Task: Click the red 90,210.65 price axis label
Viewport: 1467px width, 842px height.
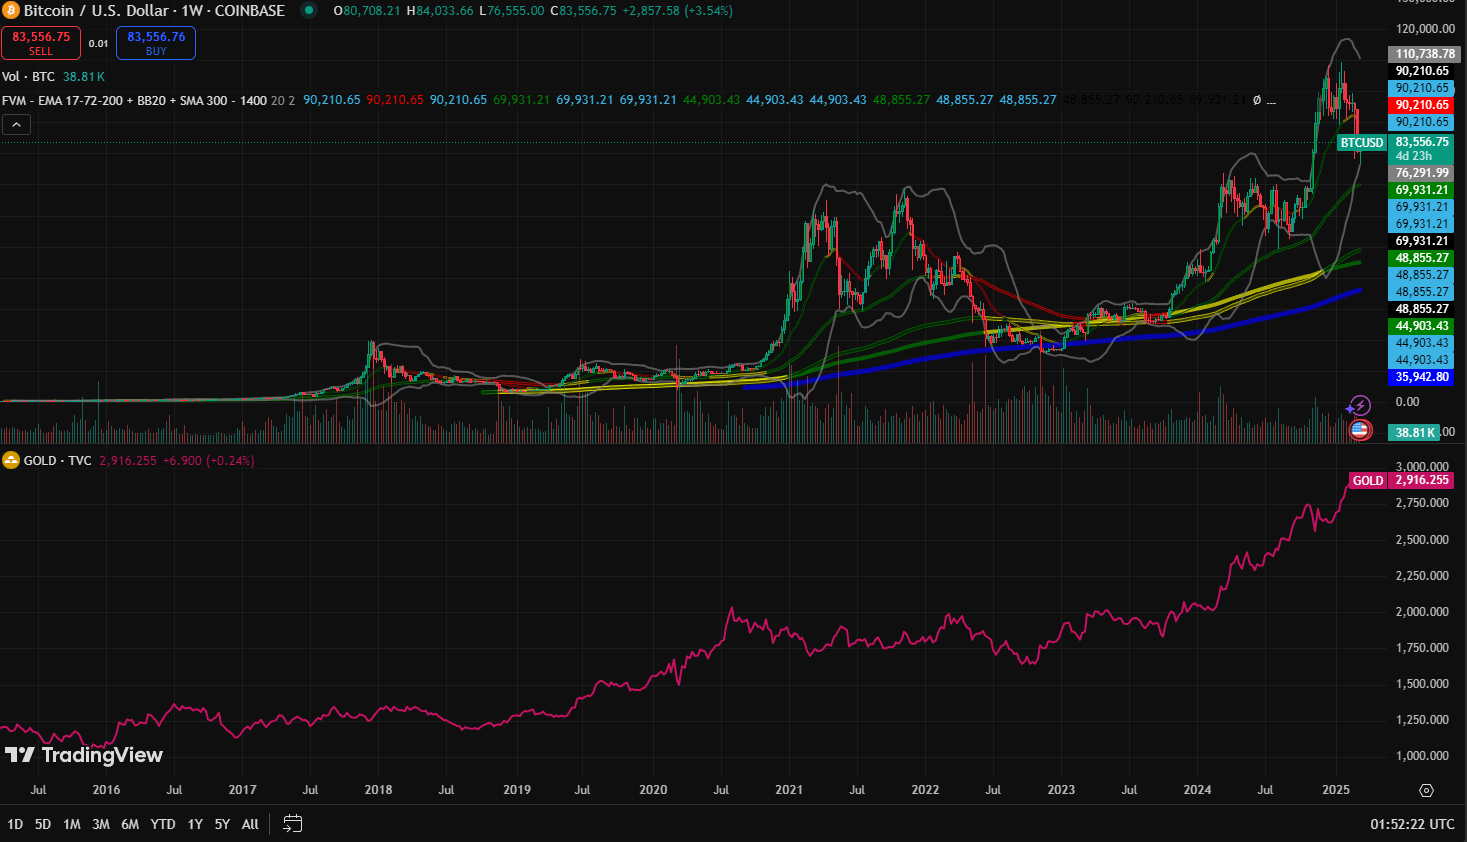Action: [1422, 105]
